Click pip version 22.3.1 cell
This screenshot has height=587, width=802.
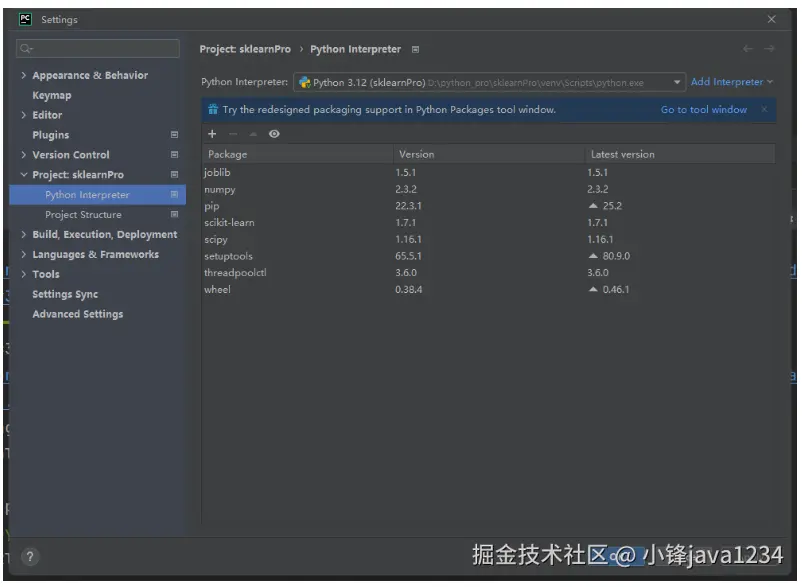[408, 206]
